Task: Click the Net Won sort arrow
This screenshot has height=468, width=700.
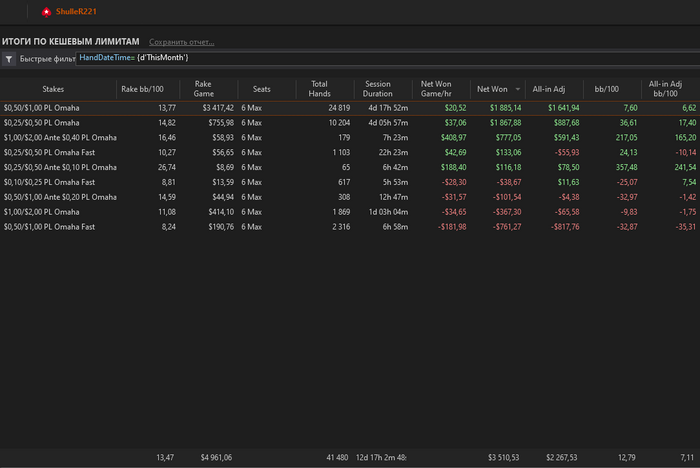Action: 517,89
